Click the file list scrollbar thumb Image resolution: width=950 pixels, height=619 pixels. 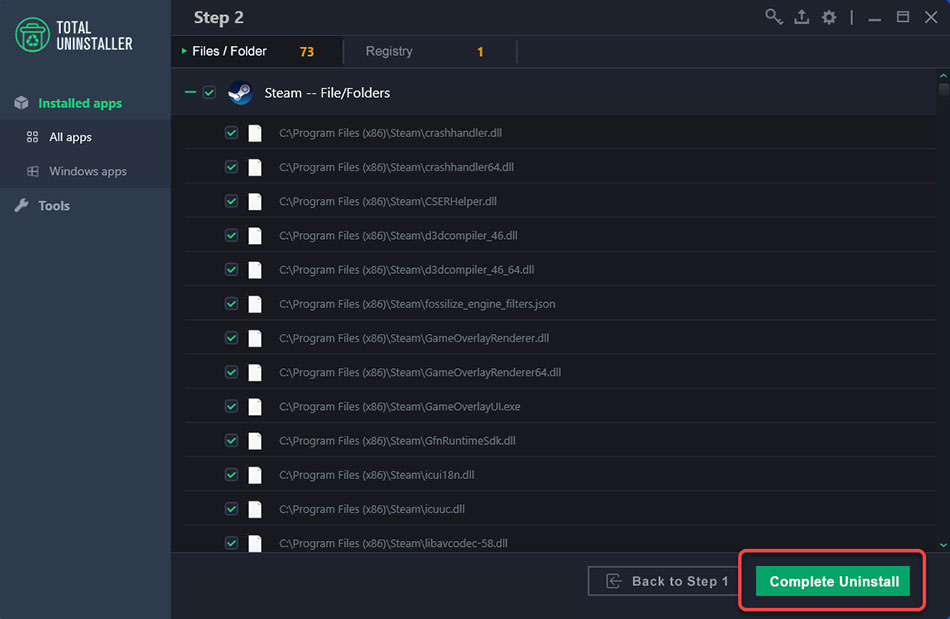tap(943, 89)
